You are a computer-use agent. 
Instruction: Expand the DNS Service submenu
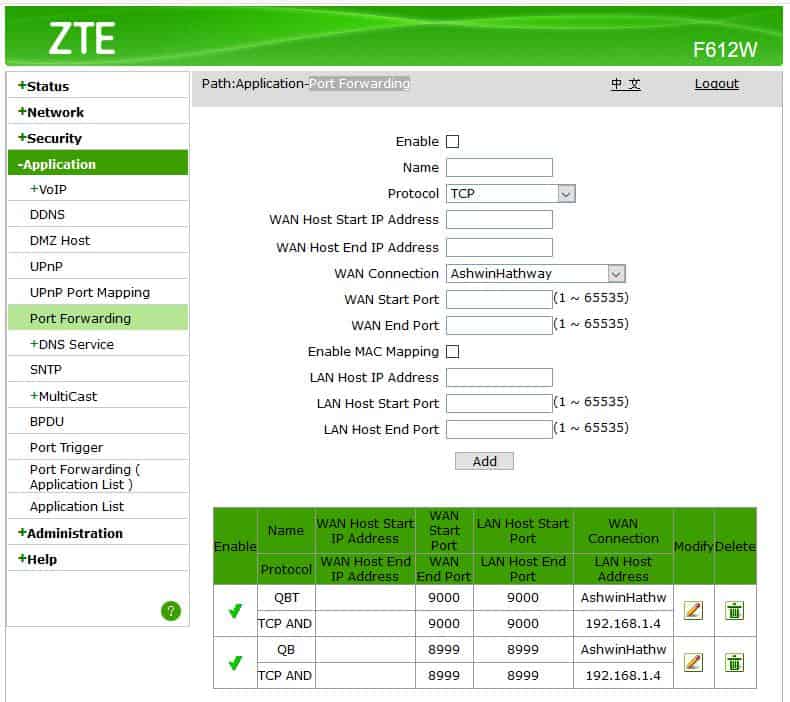[72, 344]
